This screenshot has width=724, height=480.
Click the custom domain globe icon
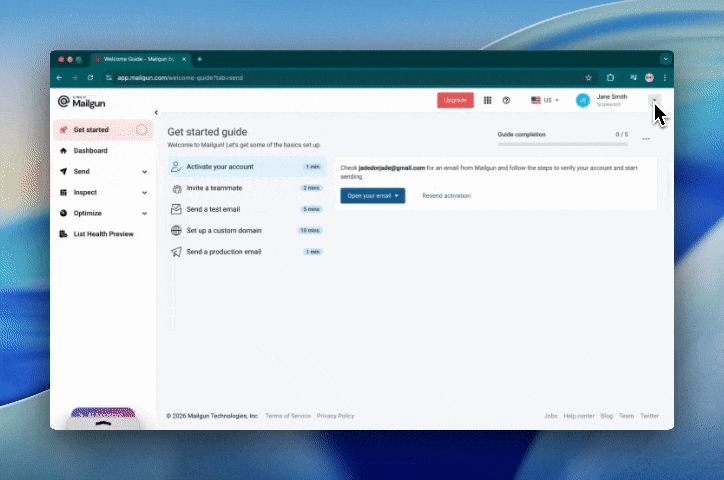(x=176, y=230)
